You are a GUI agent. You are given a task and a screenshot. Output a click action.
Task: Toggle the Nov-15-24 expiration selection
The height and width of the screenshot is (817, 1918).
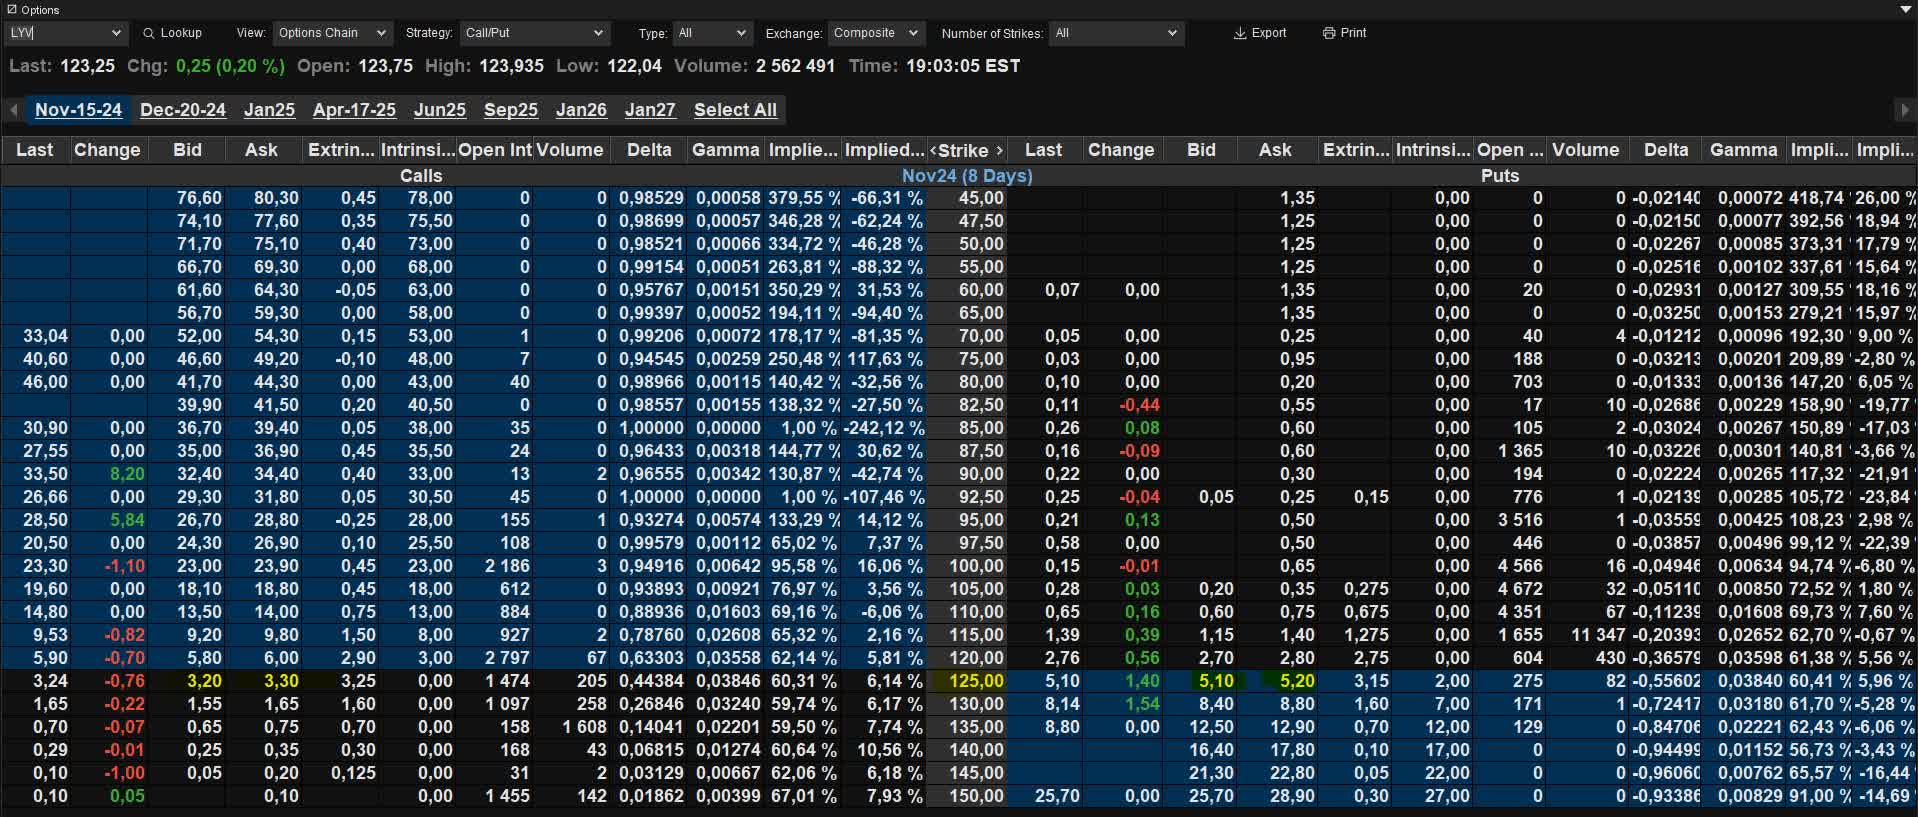(78, 110)
